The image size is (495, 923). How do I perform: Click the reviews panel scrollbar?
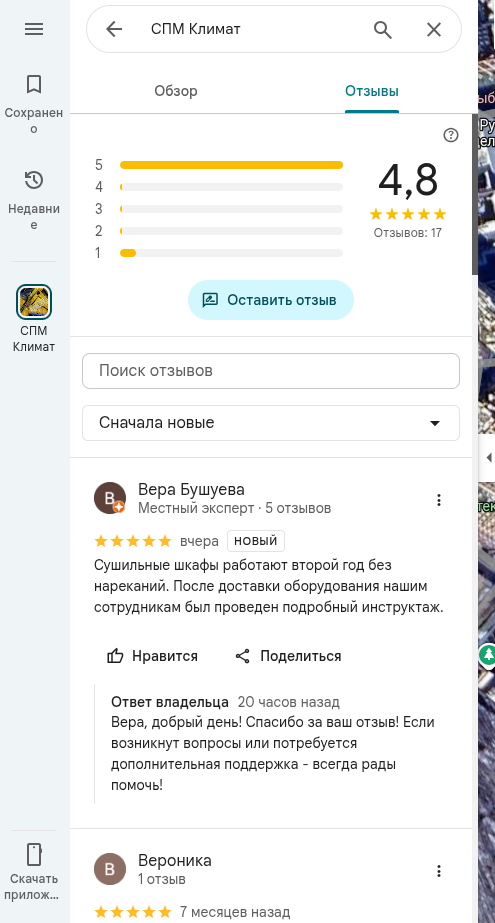tap(474, 194)
